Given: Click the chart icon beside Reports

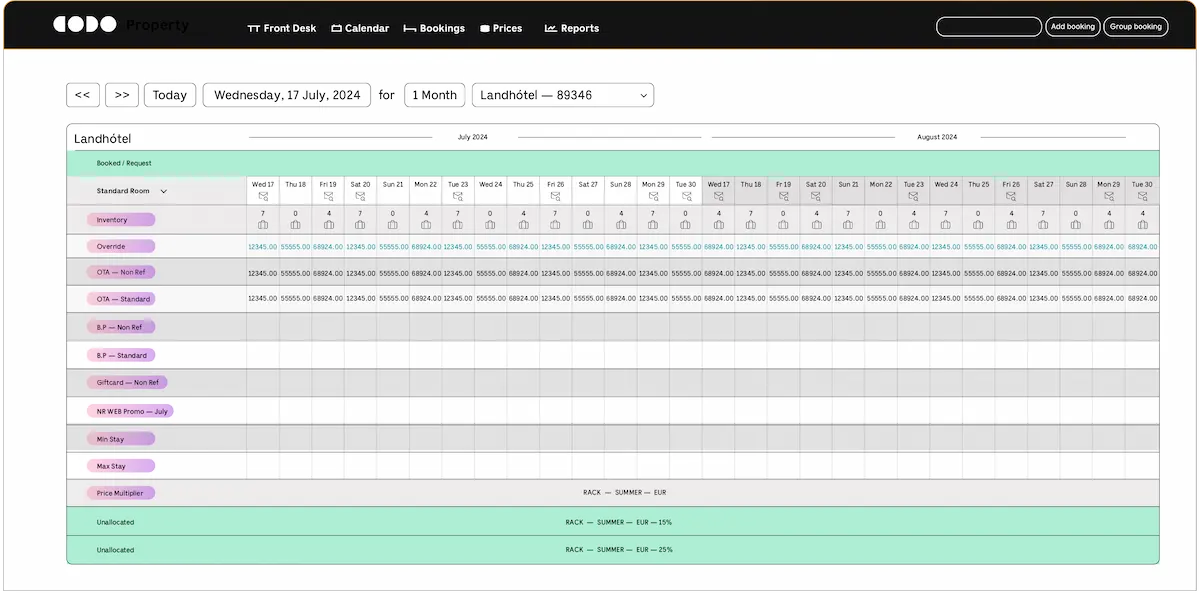Looking at the screenshot, I should click(x=550, y=29).
